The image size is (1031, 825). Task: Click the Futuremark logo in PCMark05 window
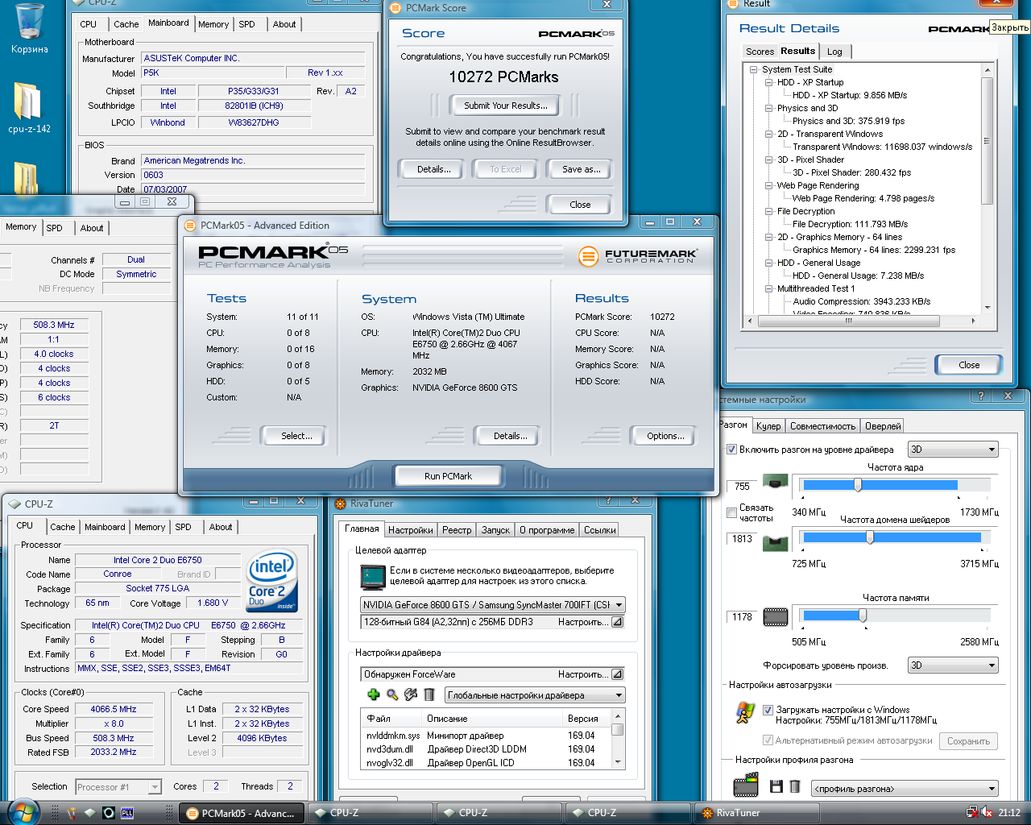point(638,256)
